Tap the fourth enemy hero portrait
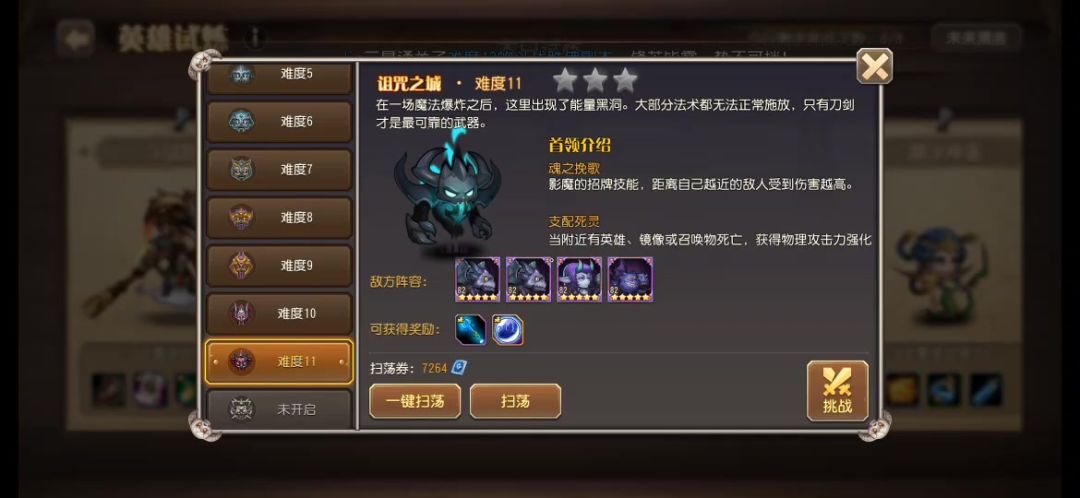 (x=630, y=280)
